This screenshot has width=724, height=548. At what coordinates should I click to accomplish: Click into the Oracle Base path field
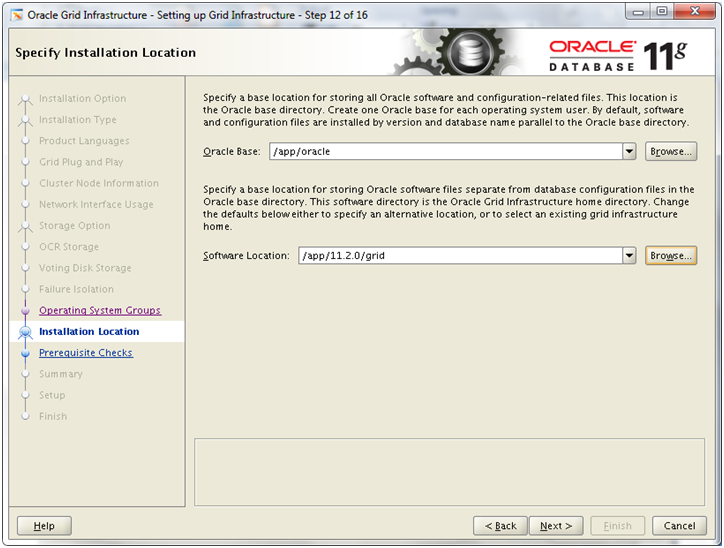click(446, 151)
